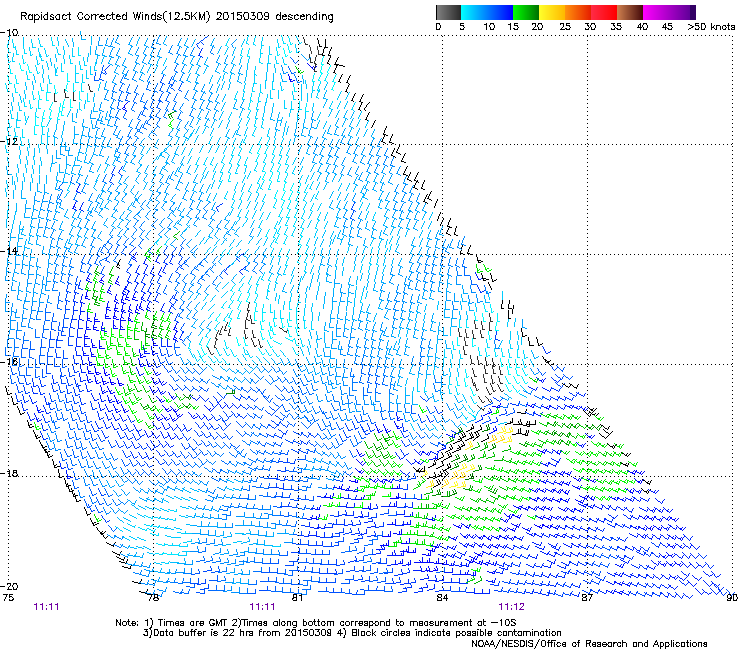This screenshot has width=740, height=650.
Task: Click the '87' longitude label
Action: (x=587, y=597)
